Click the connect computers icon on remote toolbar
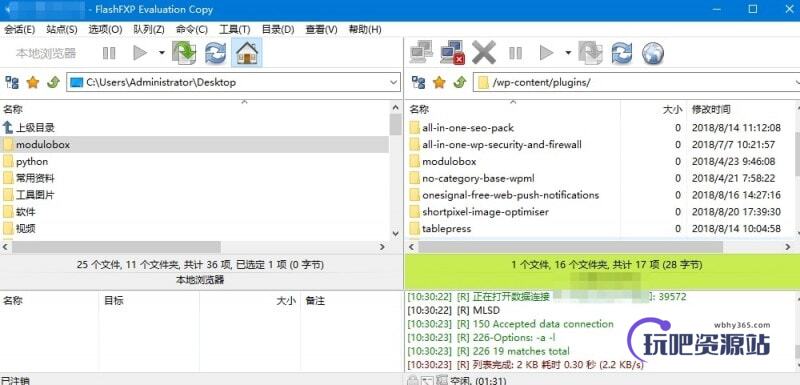This screenshot has width=800, height=385. coord(421,52)
